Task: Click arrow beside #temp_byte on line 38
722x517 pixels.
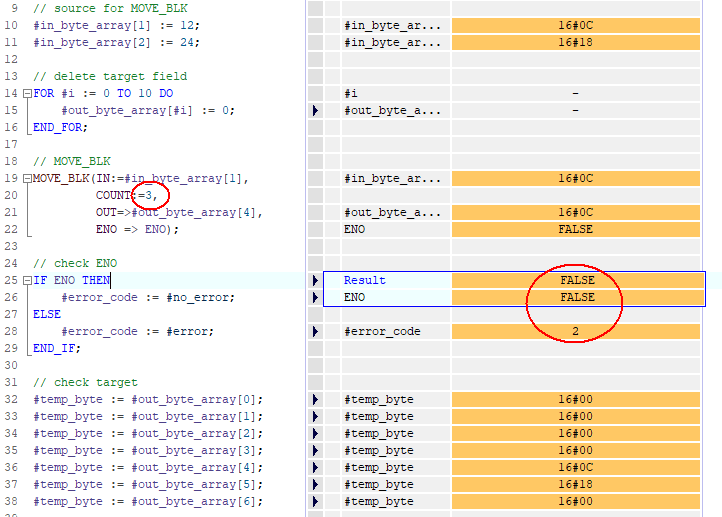Action: click(x=315, y=502)
